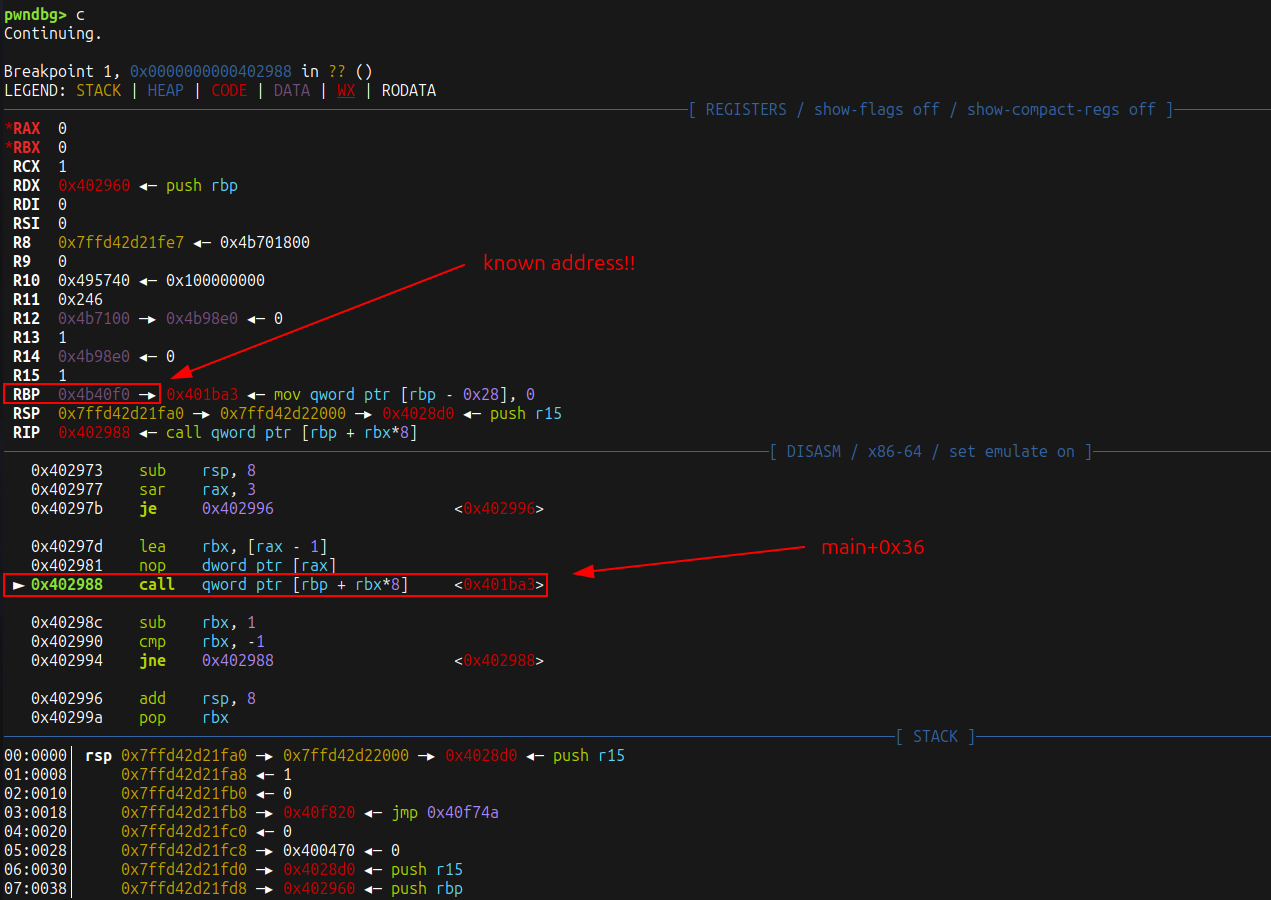The height and width of the screenshot is (900, 1271).
Task: Click the RDX register value 0x402960
Action: pos(93,185)
